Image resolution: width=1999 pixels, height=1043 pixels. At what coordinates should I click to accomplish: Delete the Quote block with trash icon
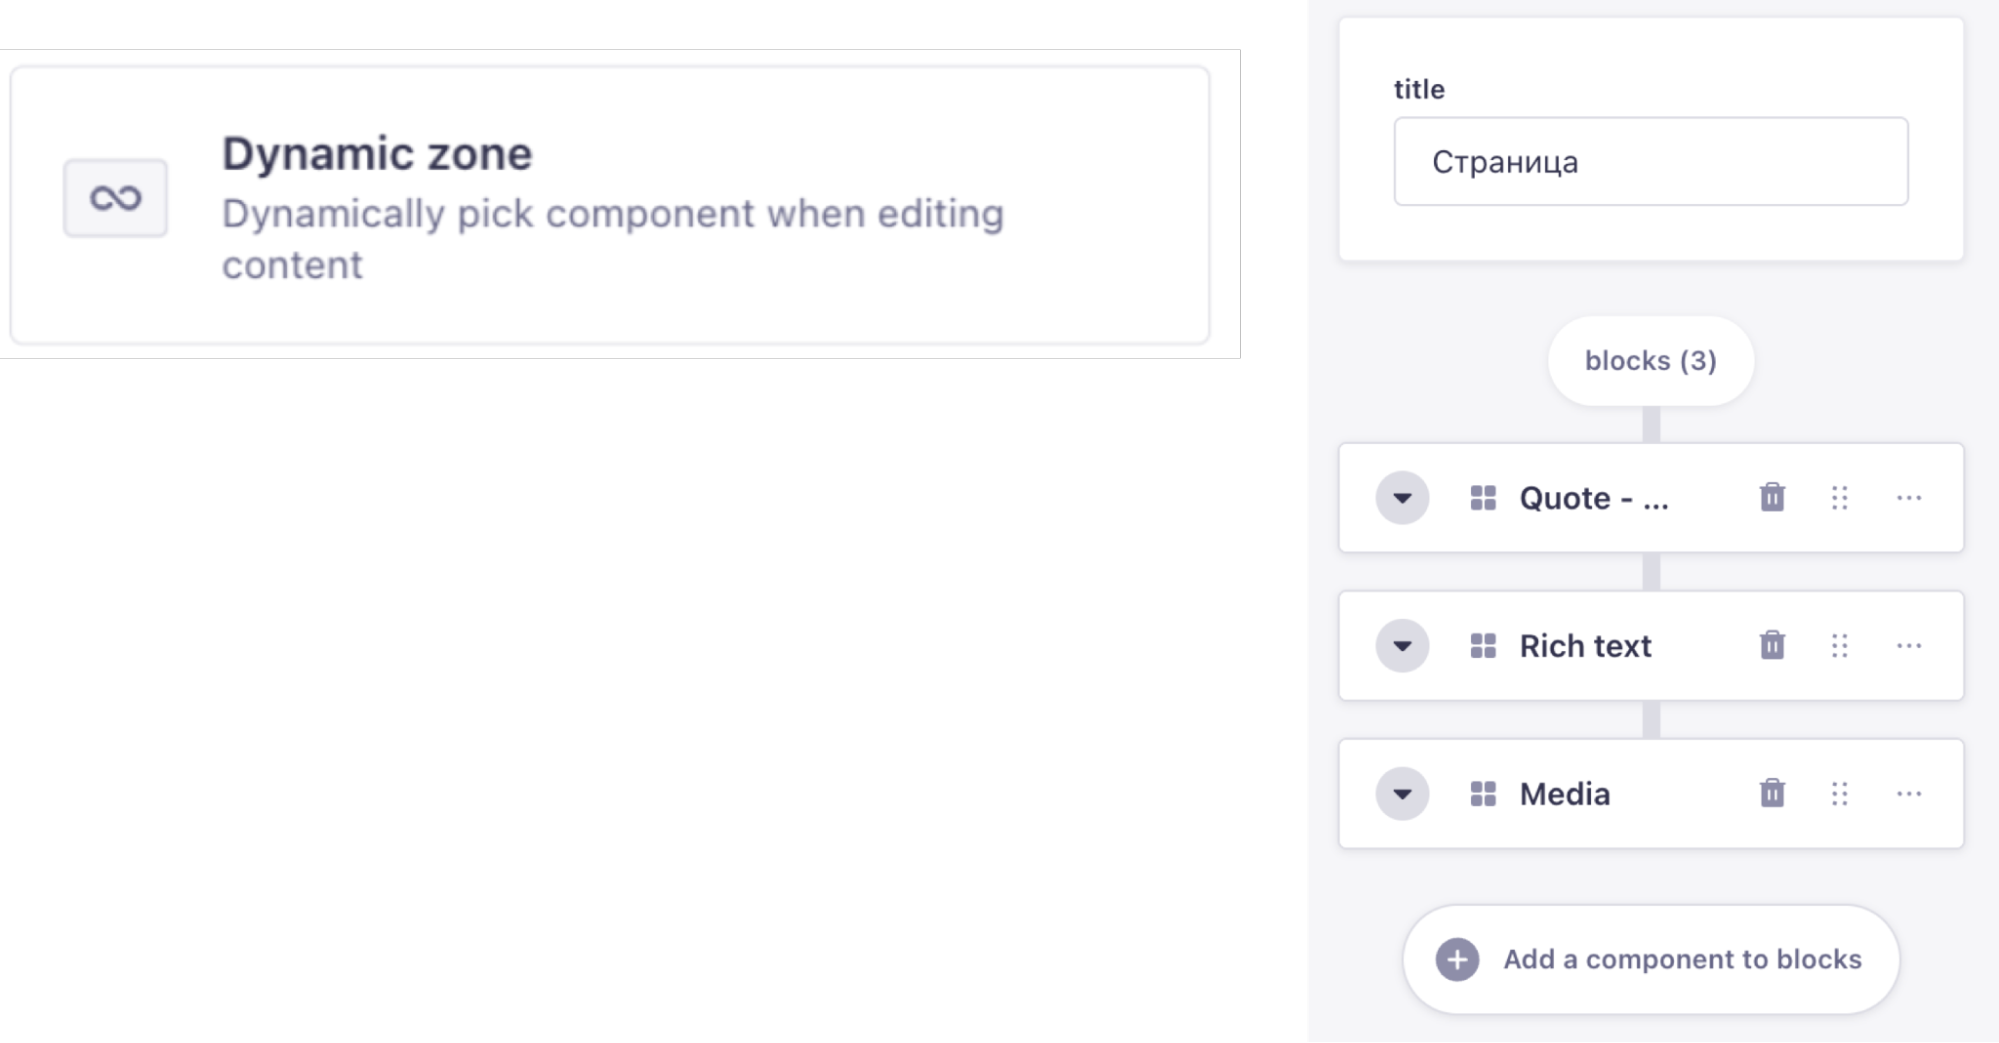[x=1772, y=497]
